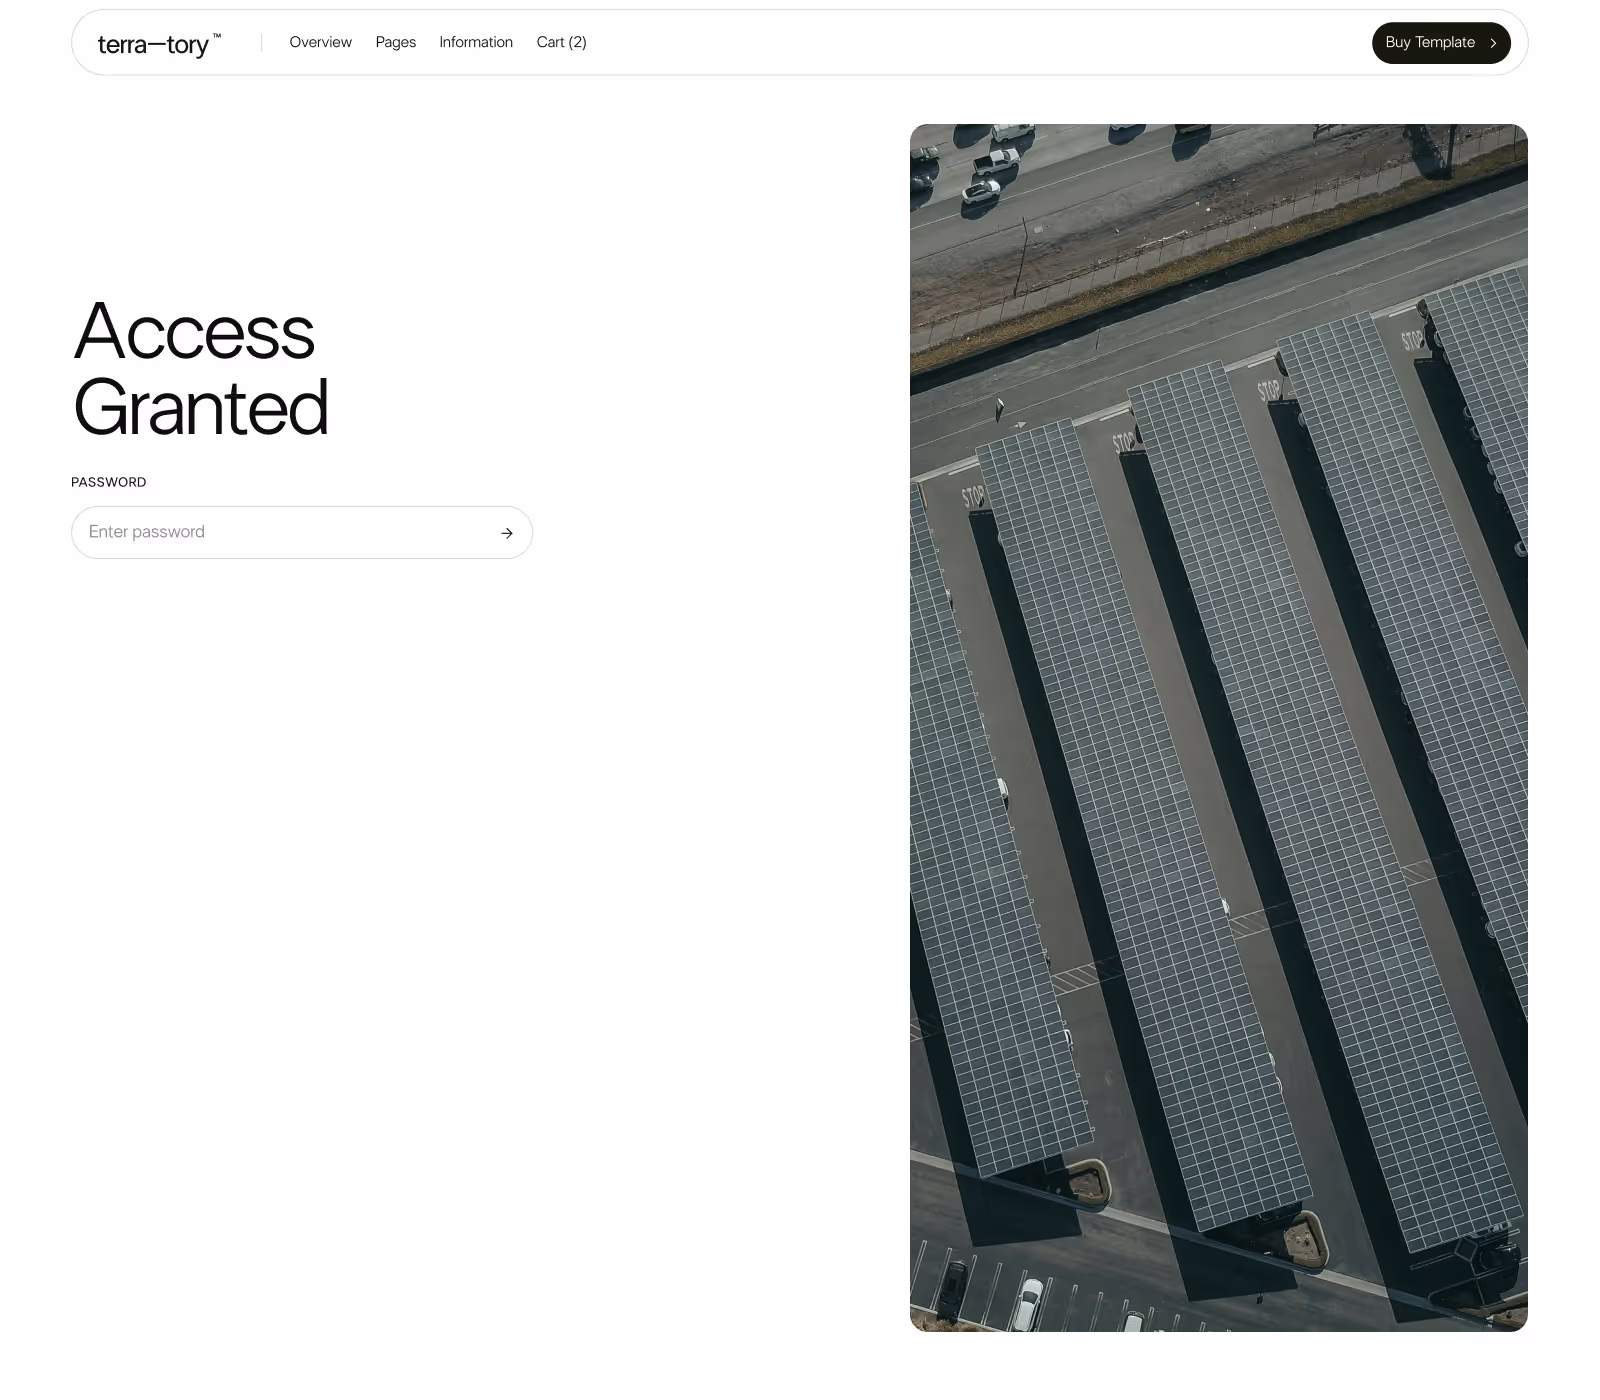1600x1400 pixels.
Task: Click the white car at photo bottom
Action: click(x=1028, y=1303)
